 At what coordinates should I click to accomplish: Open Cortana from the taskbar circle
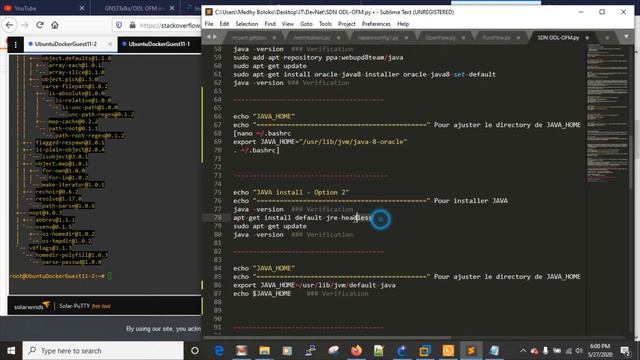[x=195, y=351]
